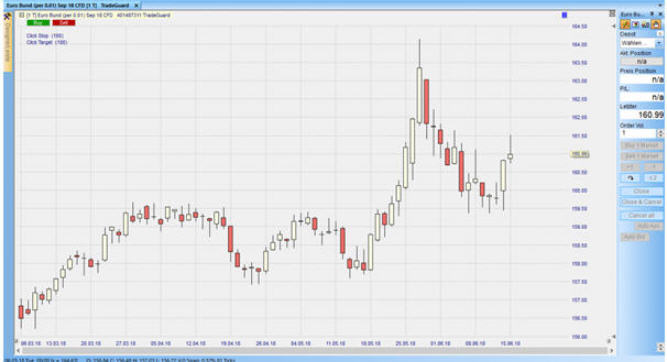
Task: Click the green Buy button on the chart
Action: tap(38, 23)
